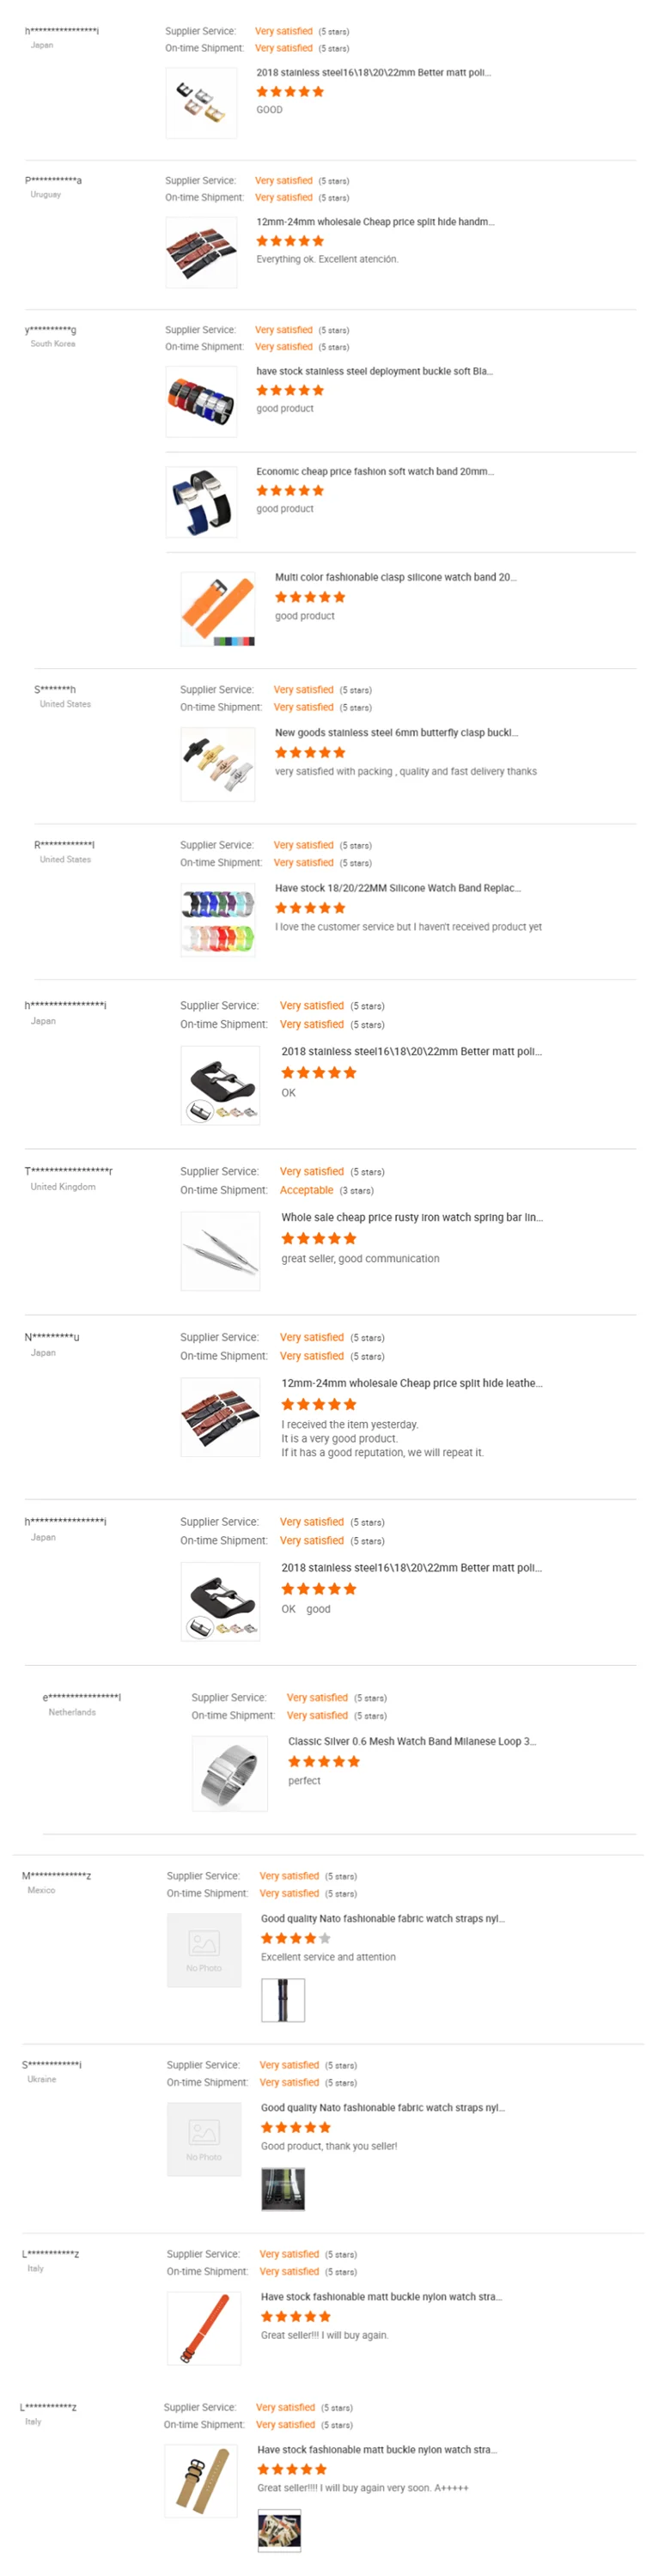This screenshot has width=652, height=2576.
Task: Enlarge review photo below "Good product, thank you seller!"
Action: point(282,2189)
